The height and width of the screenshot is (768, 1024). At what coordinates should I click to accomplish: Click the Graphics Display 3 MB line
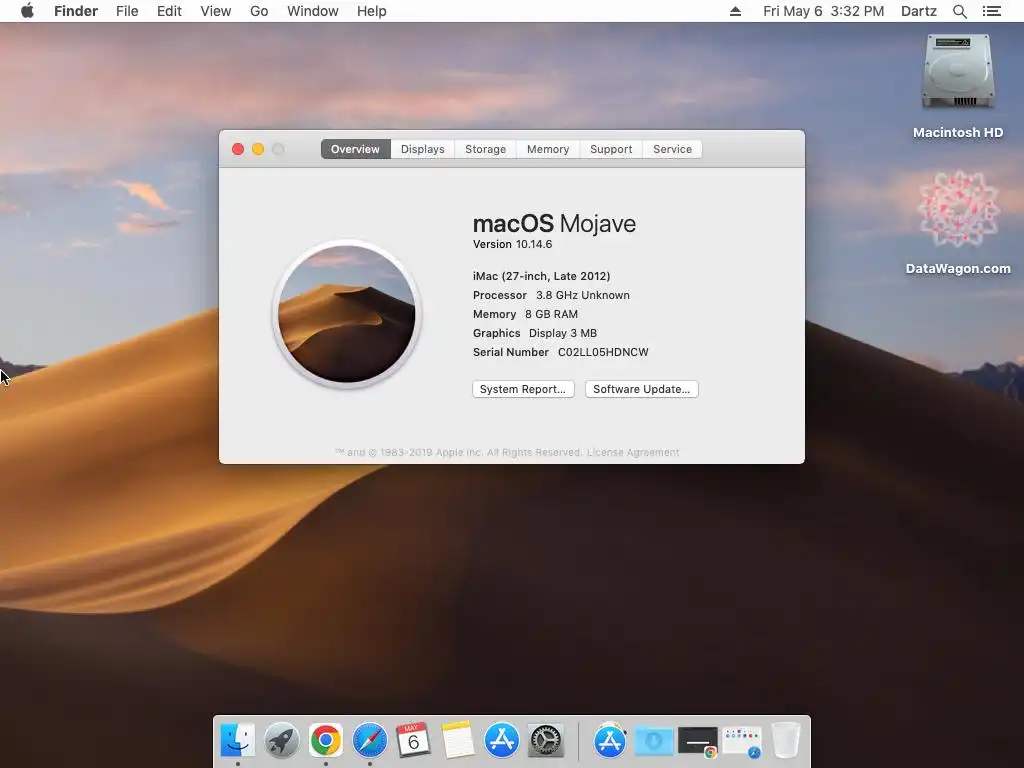pyautogui.click(x=535, y=333)
